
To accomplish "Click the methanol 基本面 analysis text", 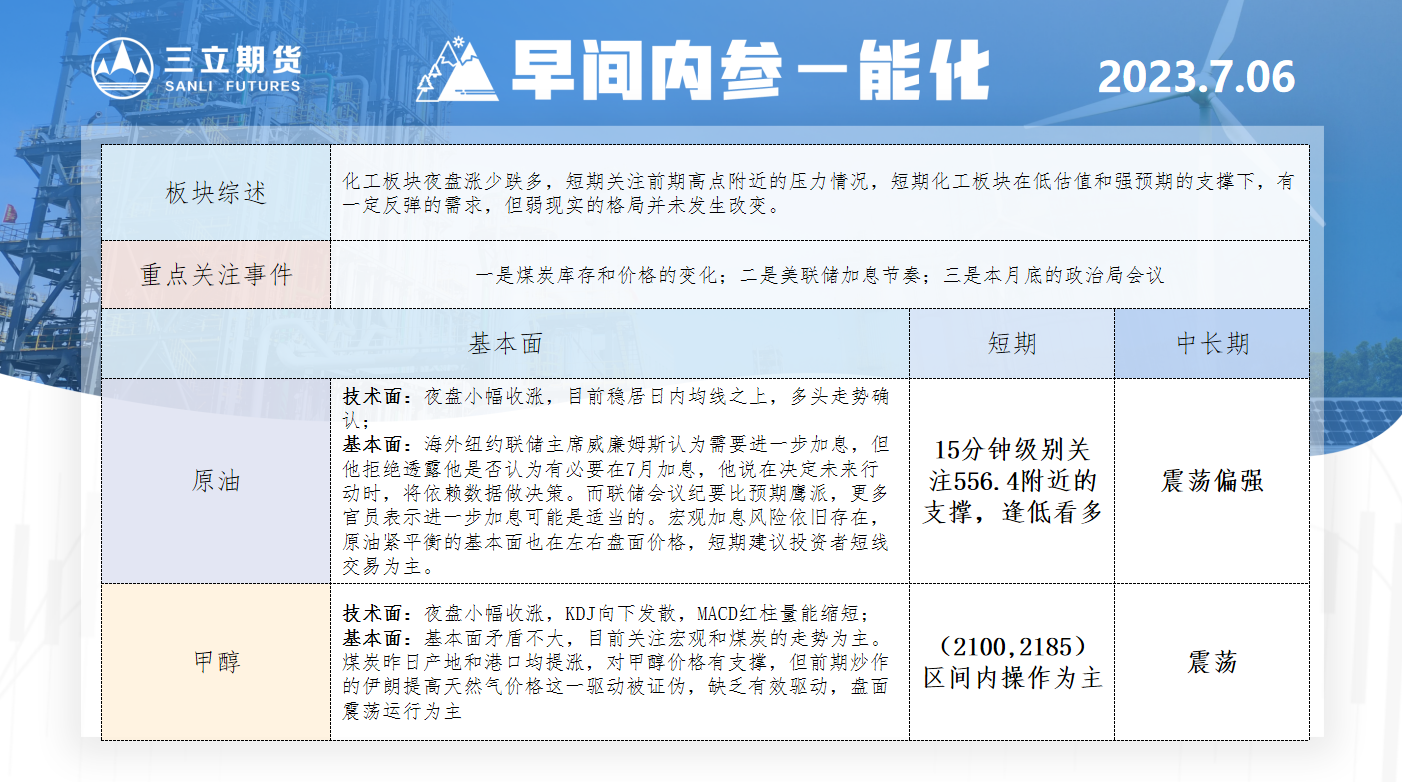I will point(614,674).
